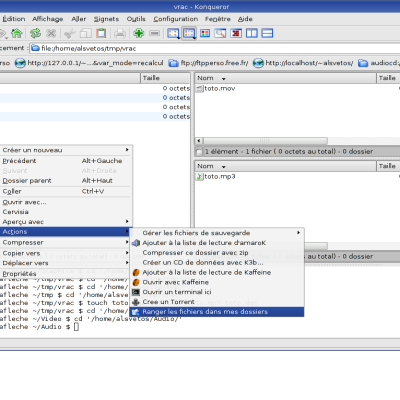Select Coller in the context menu
The image size is (400, 400).
coord(66,192)
